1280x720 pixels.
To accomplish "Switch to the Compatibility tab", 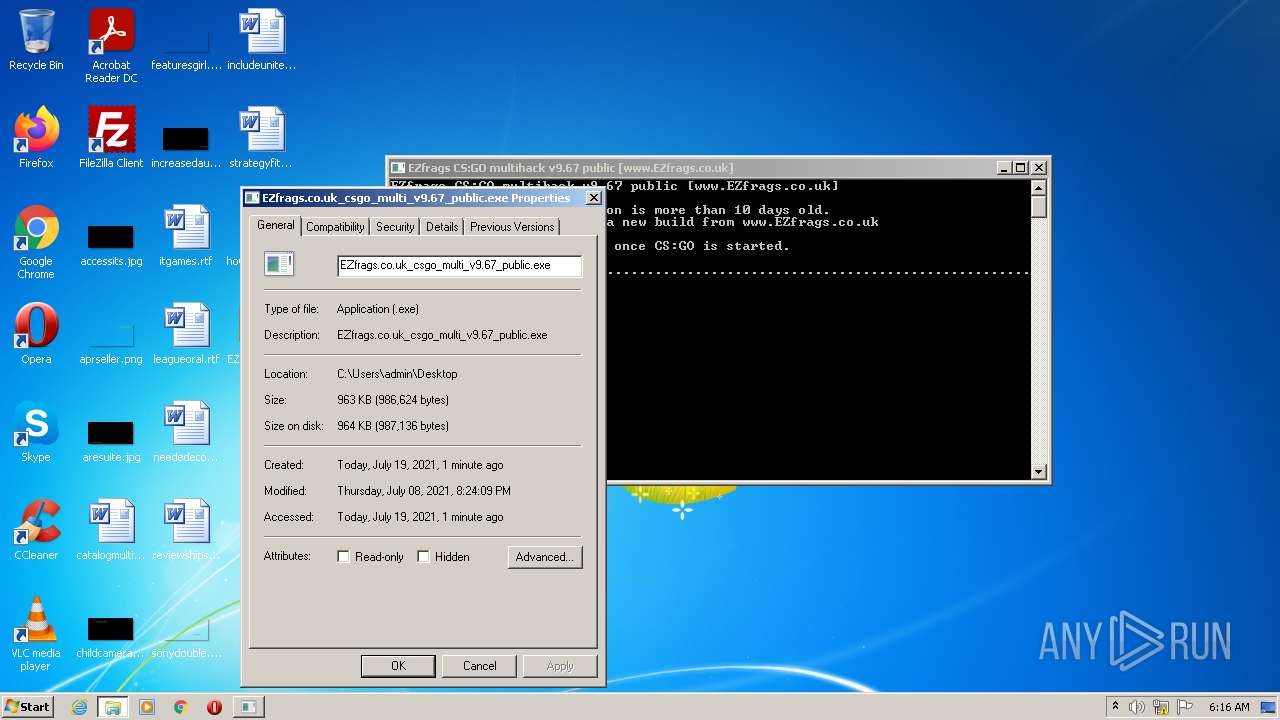I will click(x=335, y=227).
